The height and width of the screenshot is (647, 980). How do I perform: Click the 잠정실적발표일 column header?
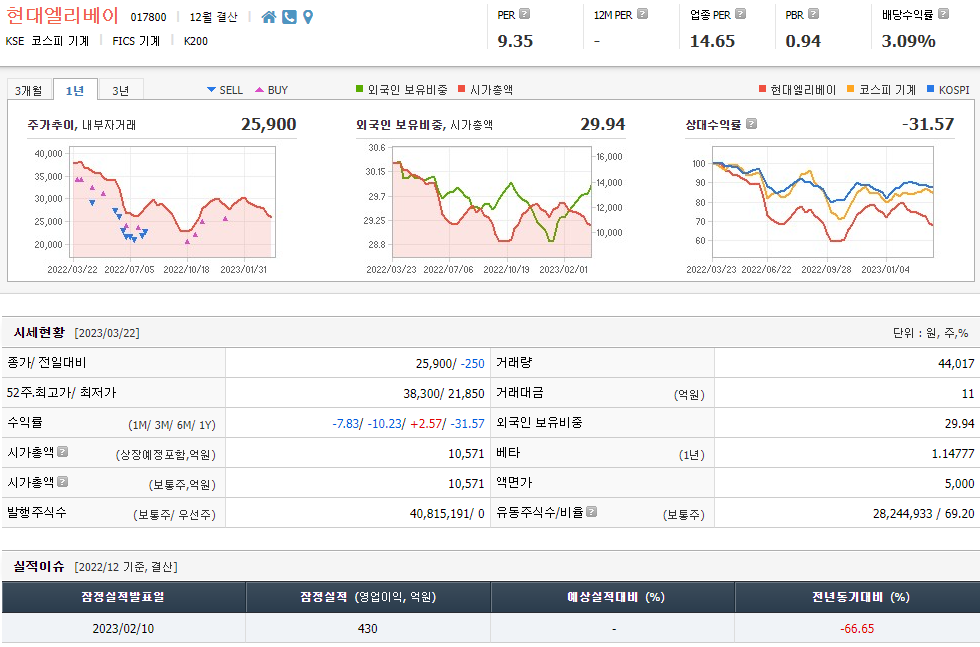click(x=123, y=597)
